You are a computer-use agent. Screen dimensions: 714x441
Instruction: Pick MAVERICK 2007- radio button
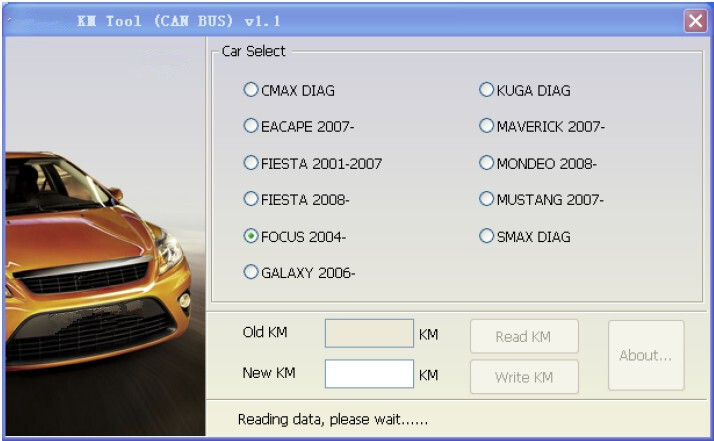tap(487, 126)
